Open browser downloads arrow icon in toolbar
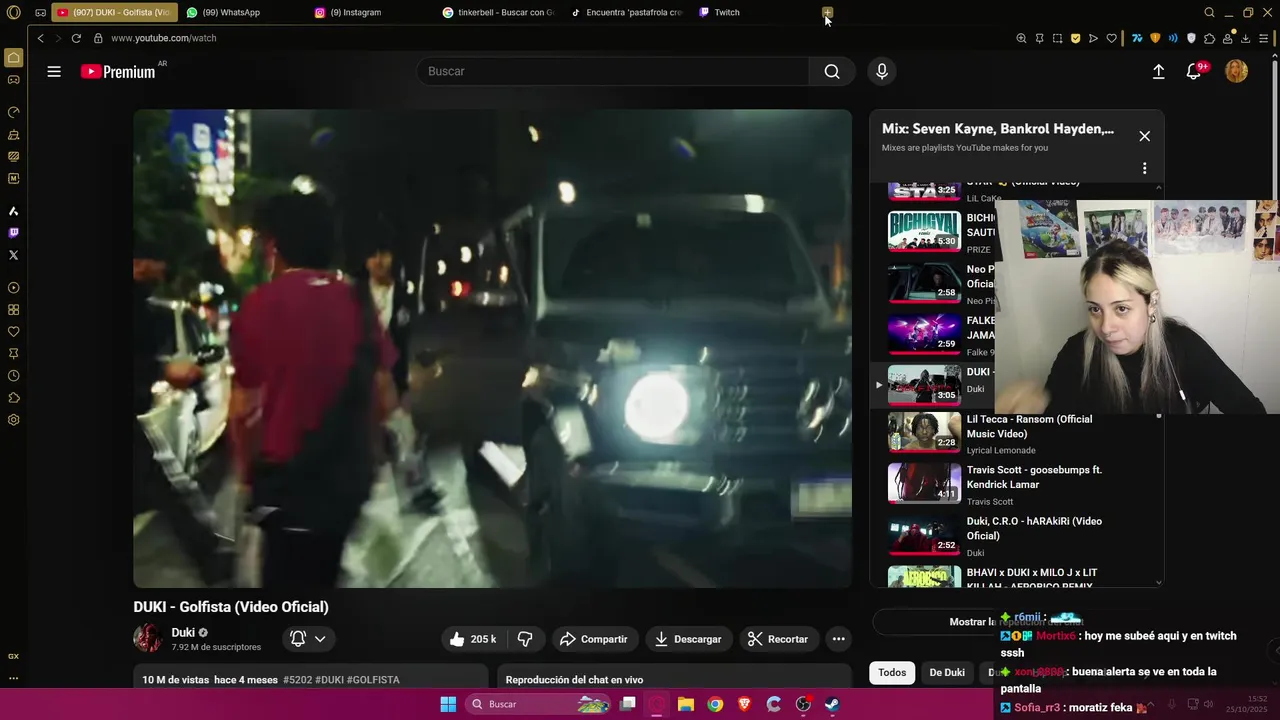The image size is (1280, 720). click(x=1246, y=38)
